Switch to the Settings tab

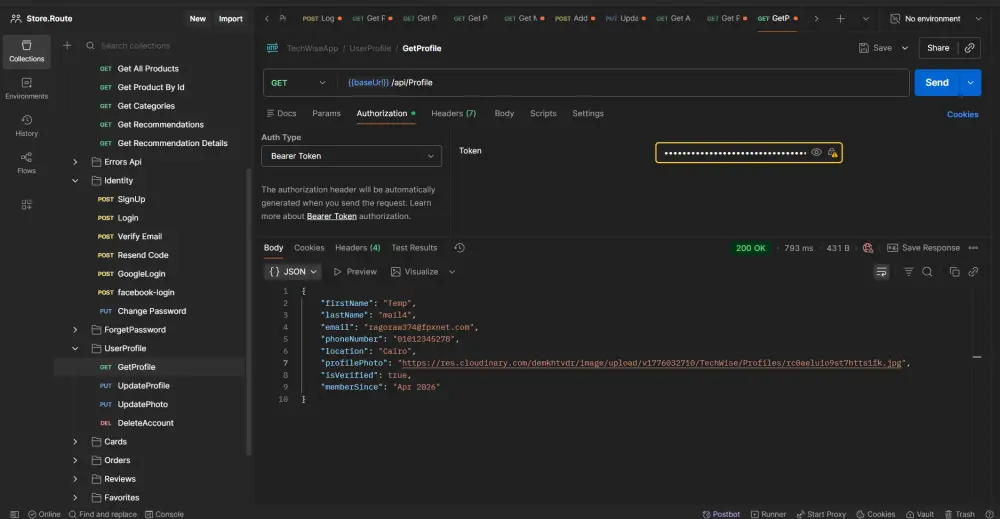click(587, 113)
